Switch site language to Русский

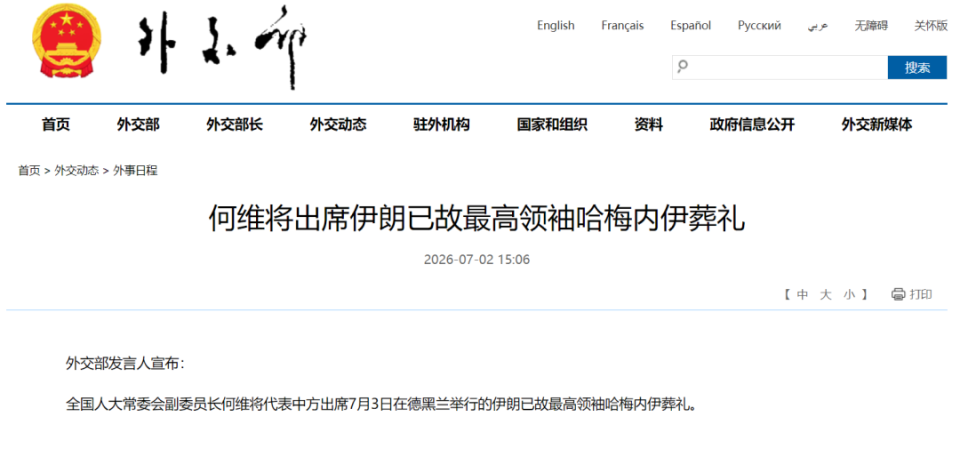pyautogui.click(x=759, y=26)
